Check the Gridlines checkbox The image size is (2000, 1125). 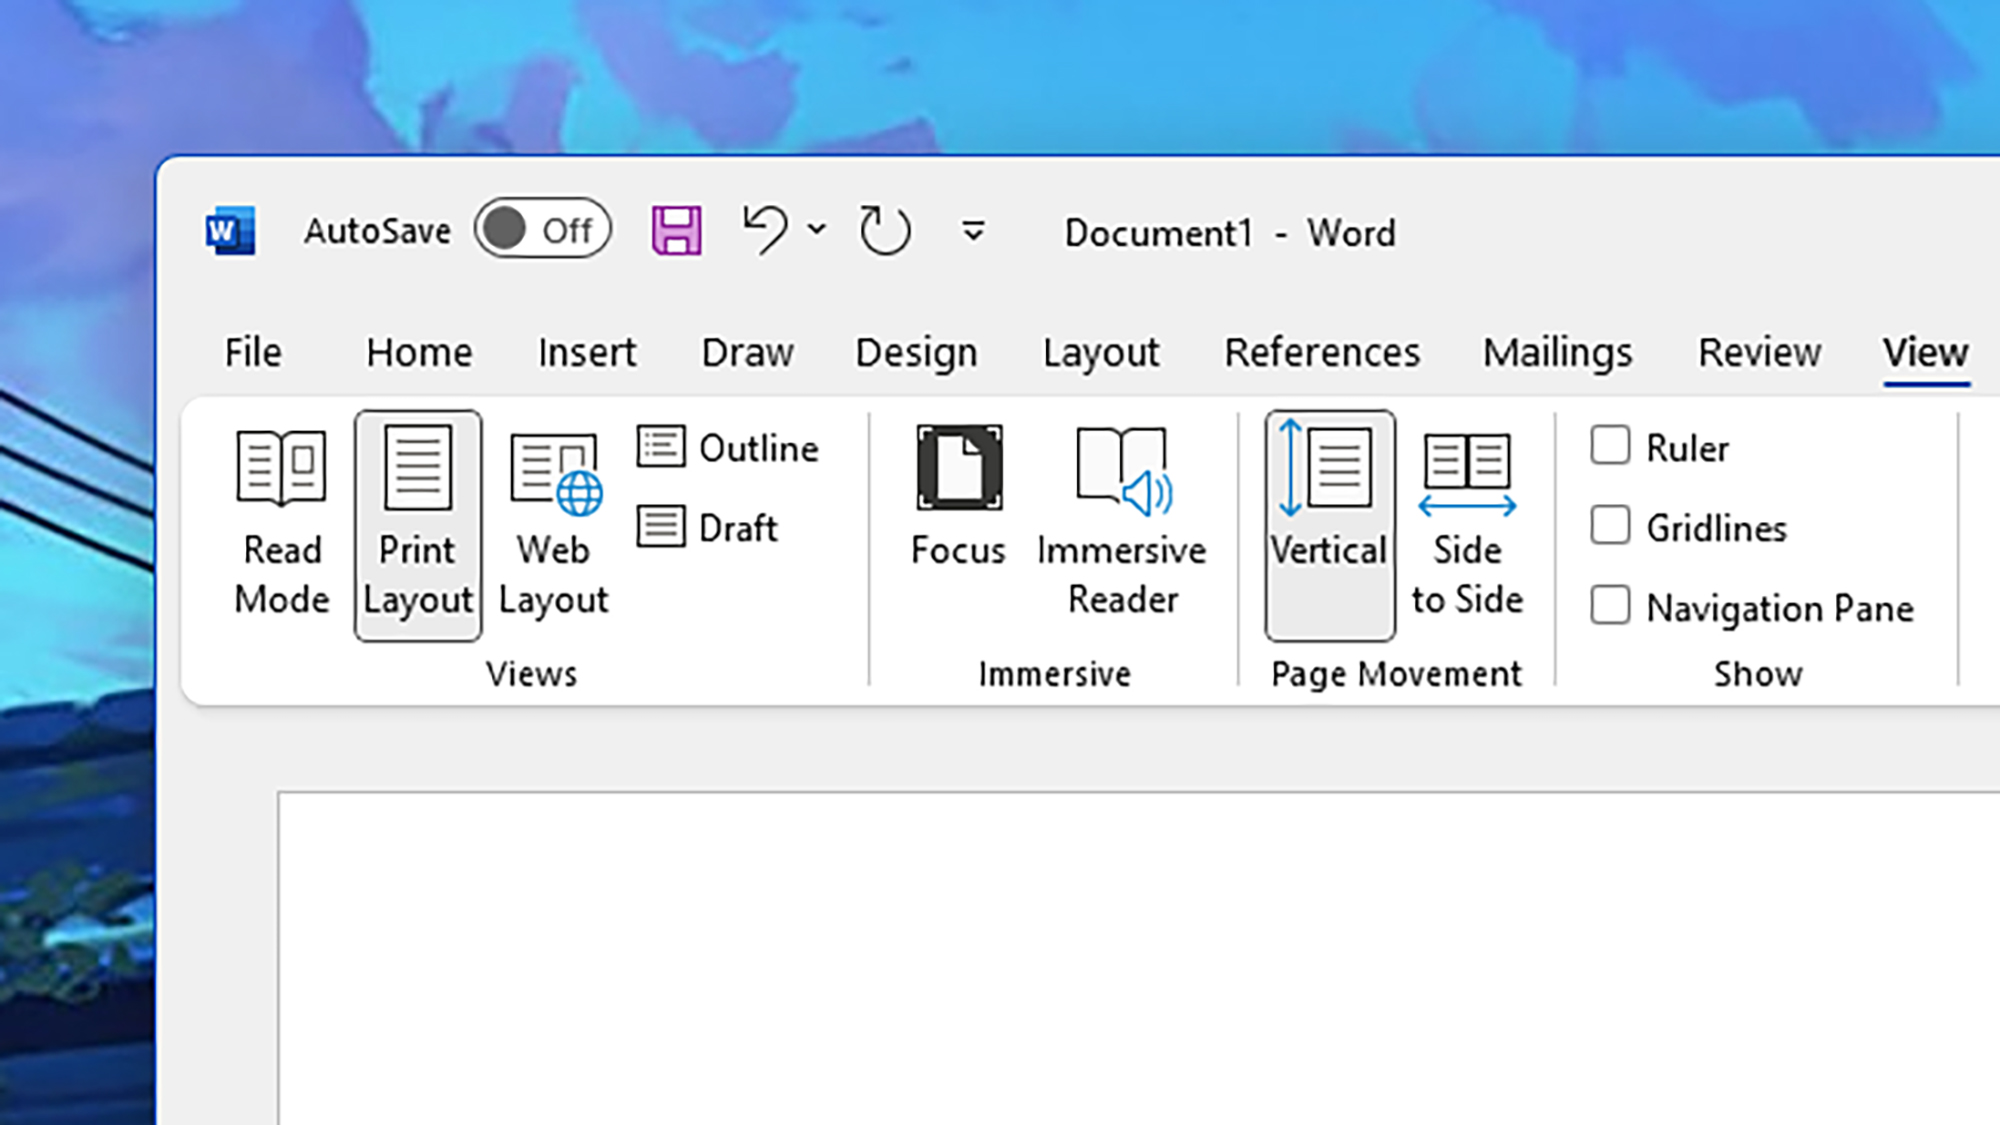click(1610, 526)
